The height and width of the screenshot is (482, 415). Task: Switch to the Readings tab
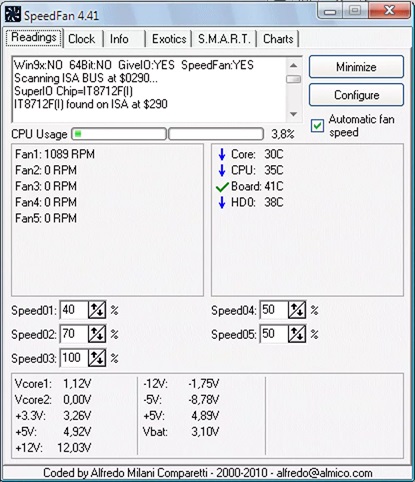[x=34, y=37]
